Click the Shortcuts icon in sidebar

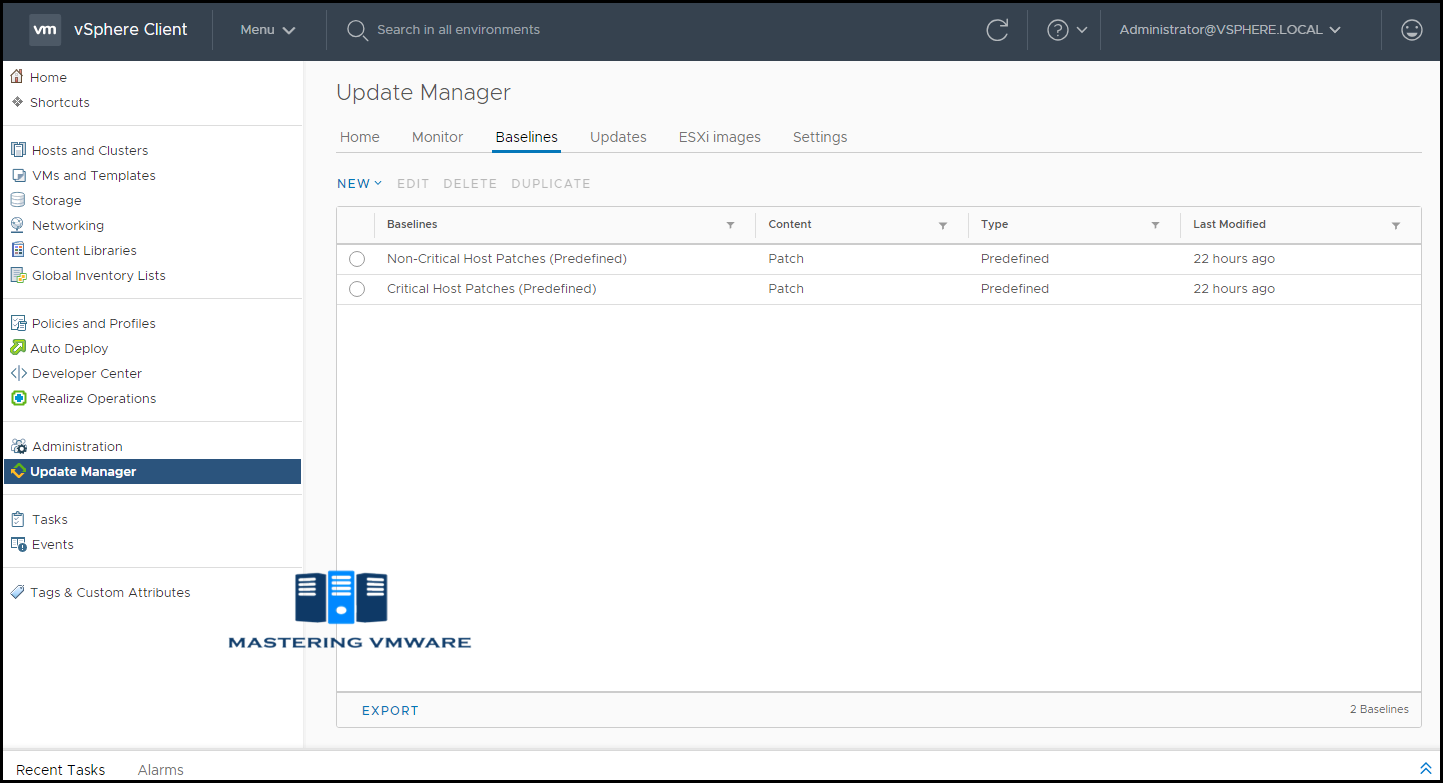[x=17, y=102]
